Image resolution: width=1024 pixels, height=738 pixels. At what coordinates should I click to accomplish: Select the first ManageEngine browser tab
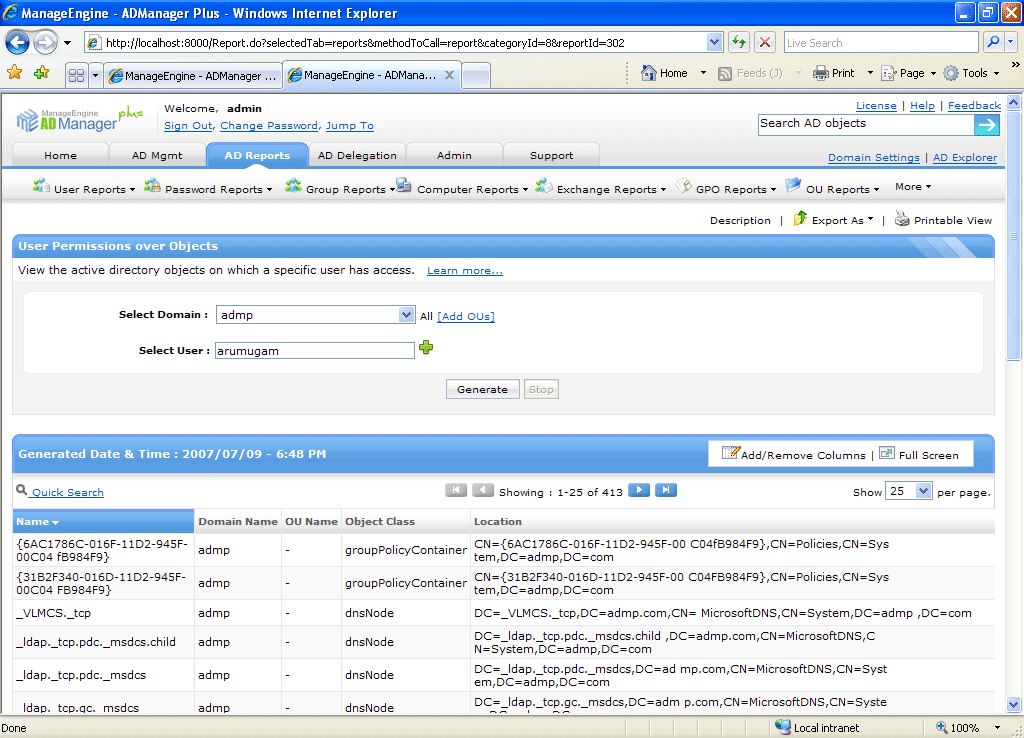[x=193, y=76]
